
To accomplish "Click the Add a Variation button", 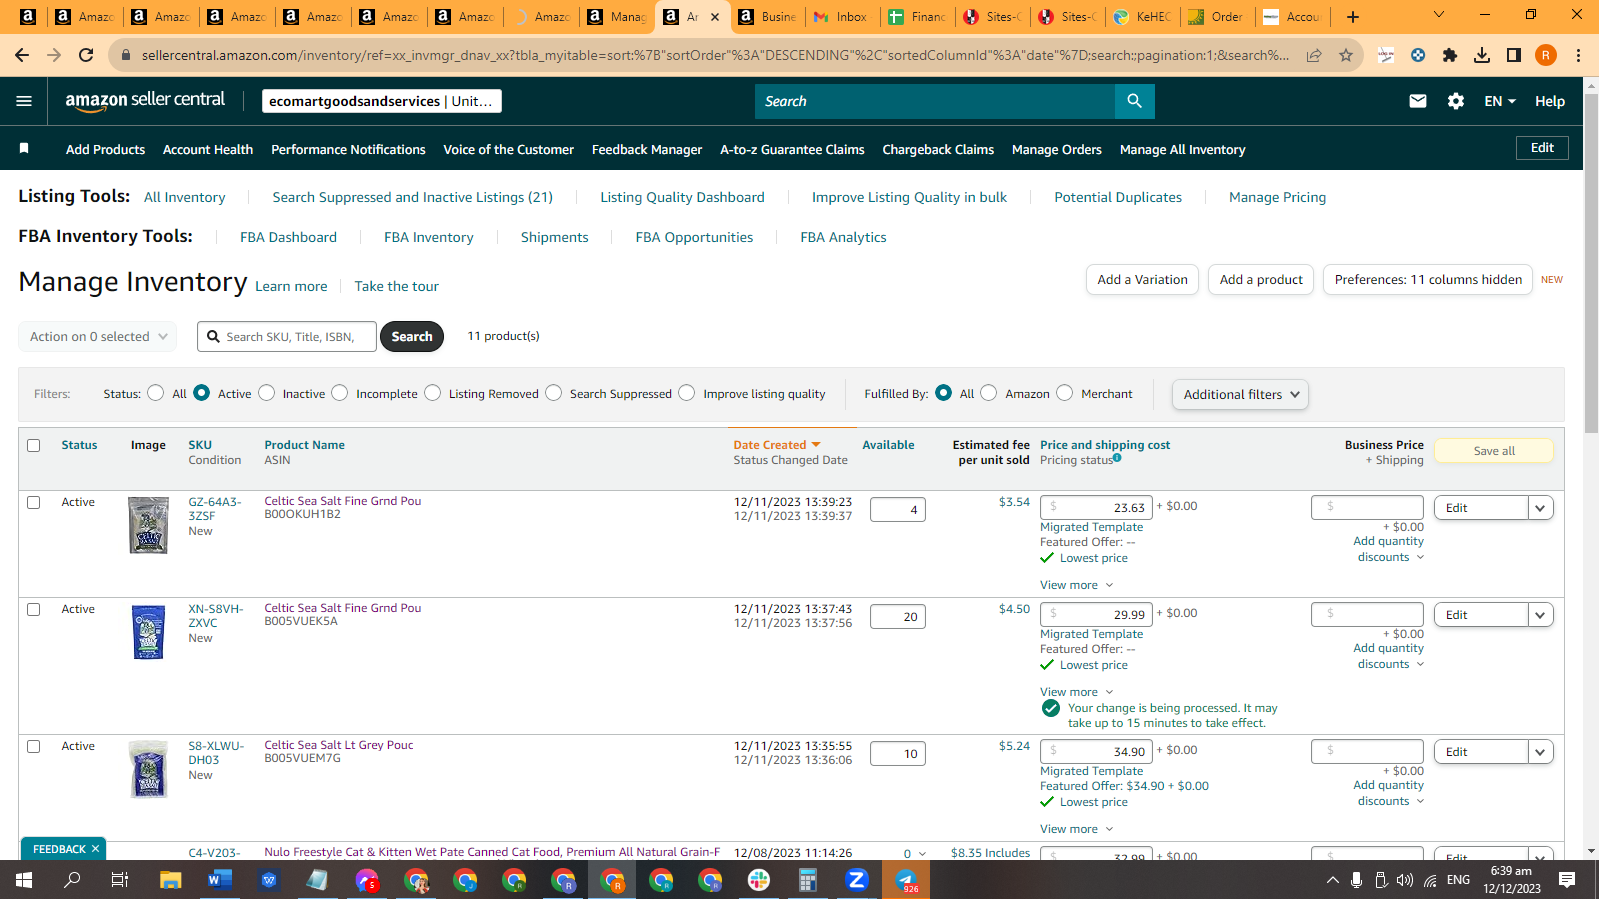I will 1142,280.
